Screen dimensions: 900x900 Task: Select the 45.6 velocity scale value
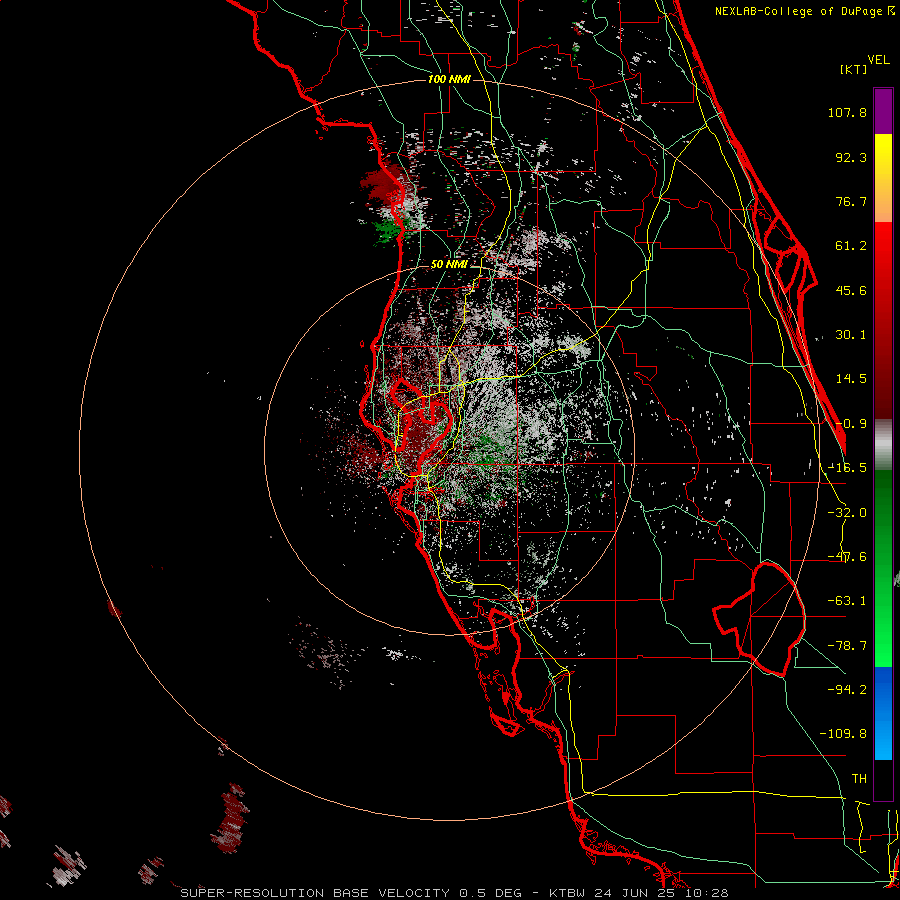pyautogui.click(x=851, y=290)
